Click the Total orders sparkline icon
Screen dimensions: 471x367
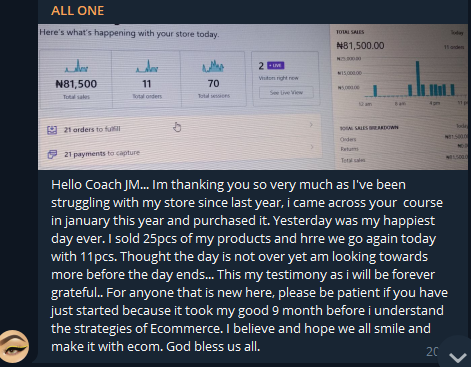click(x=147, y=66)
